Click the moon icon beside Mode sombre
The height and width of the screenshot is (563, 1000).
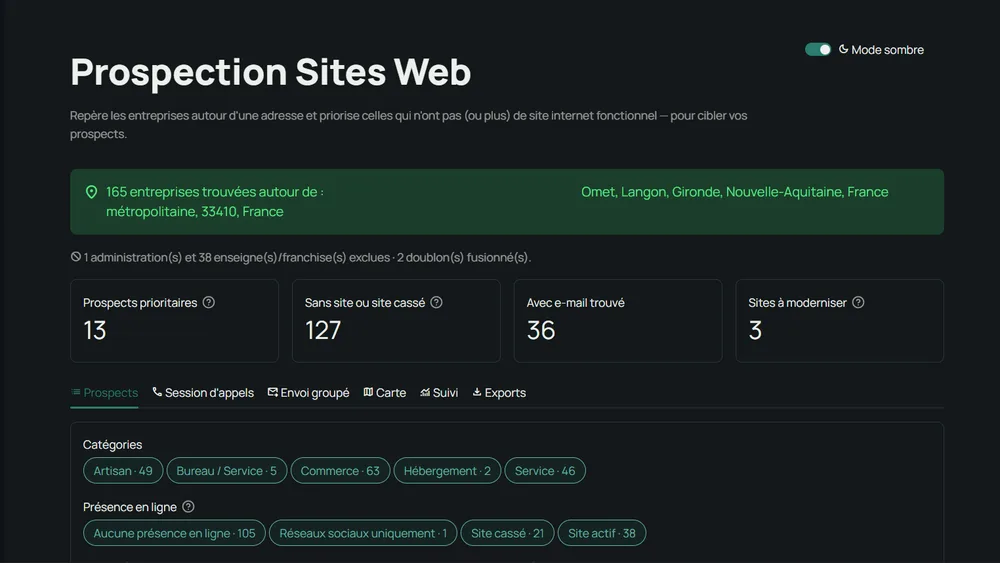(x=843, y=49)
